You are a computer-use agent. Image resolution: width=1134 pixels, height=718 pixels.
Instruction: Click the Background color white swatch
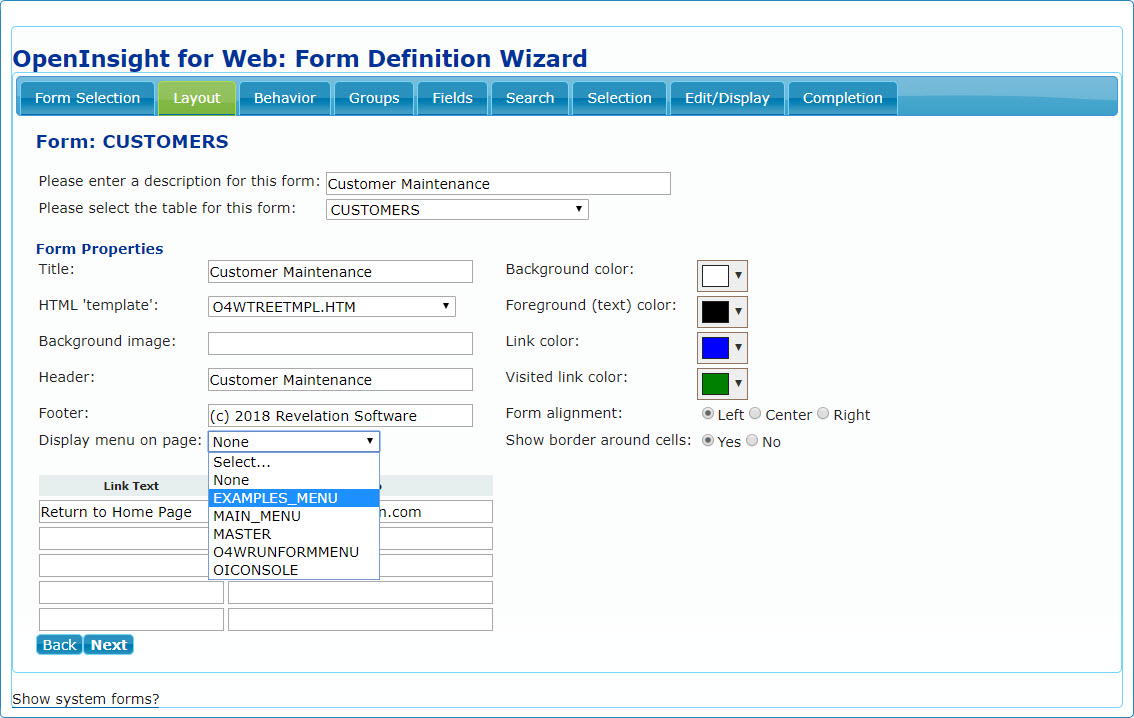pos(715,276)
